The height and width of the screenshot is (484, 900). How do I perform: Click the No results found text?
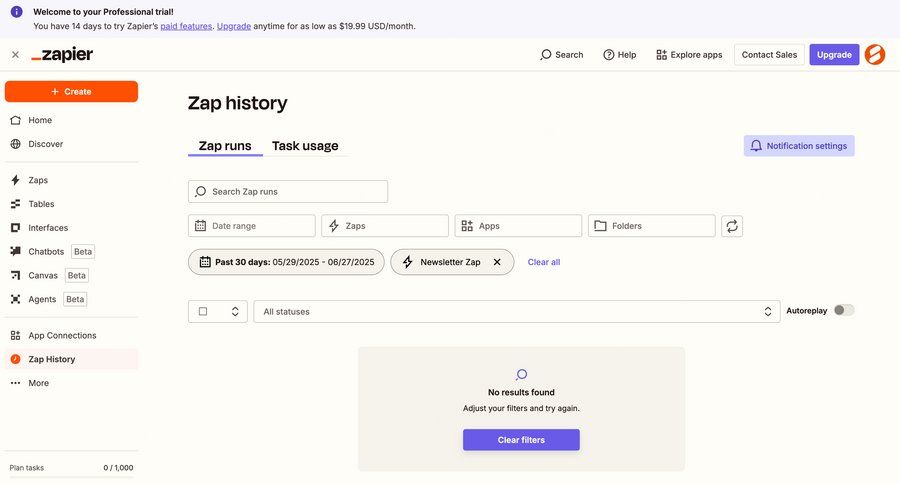coord(521,392)
